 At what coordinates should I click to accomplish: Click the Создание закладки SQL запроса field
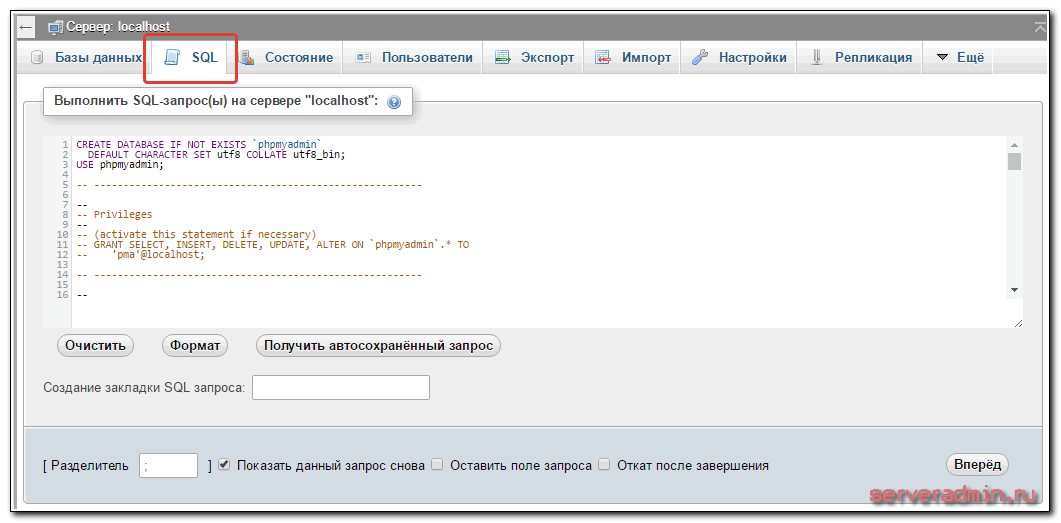[x=341, y=388]
